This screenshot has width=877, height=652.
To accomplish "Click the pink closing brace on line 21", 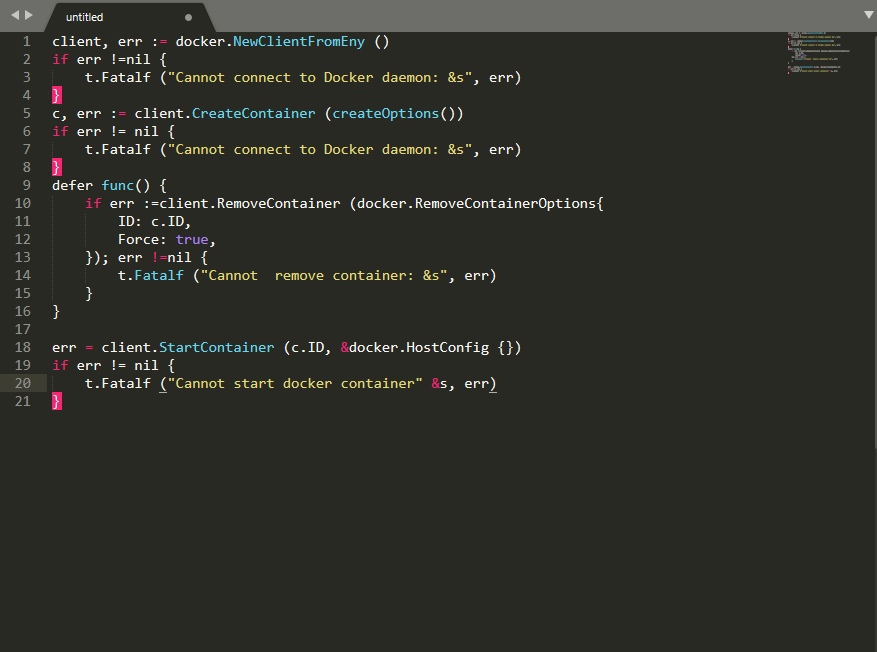I will tap(56, 401).
